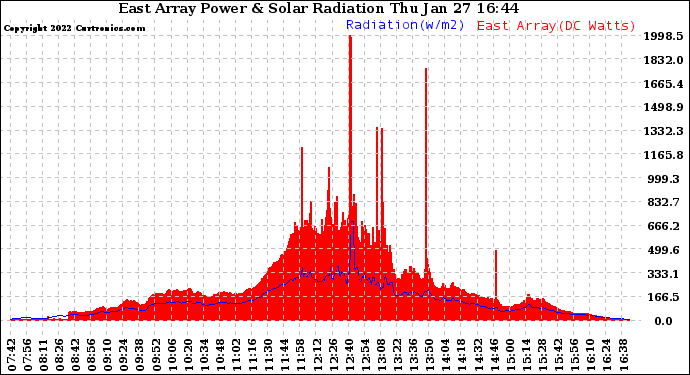The width and height of the screenshot is (690, 375).
Task: Pick the 12:12 x-axis label
Action: tap(317, 355)
